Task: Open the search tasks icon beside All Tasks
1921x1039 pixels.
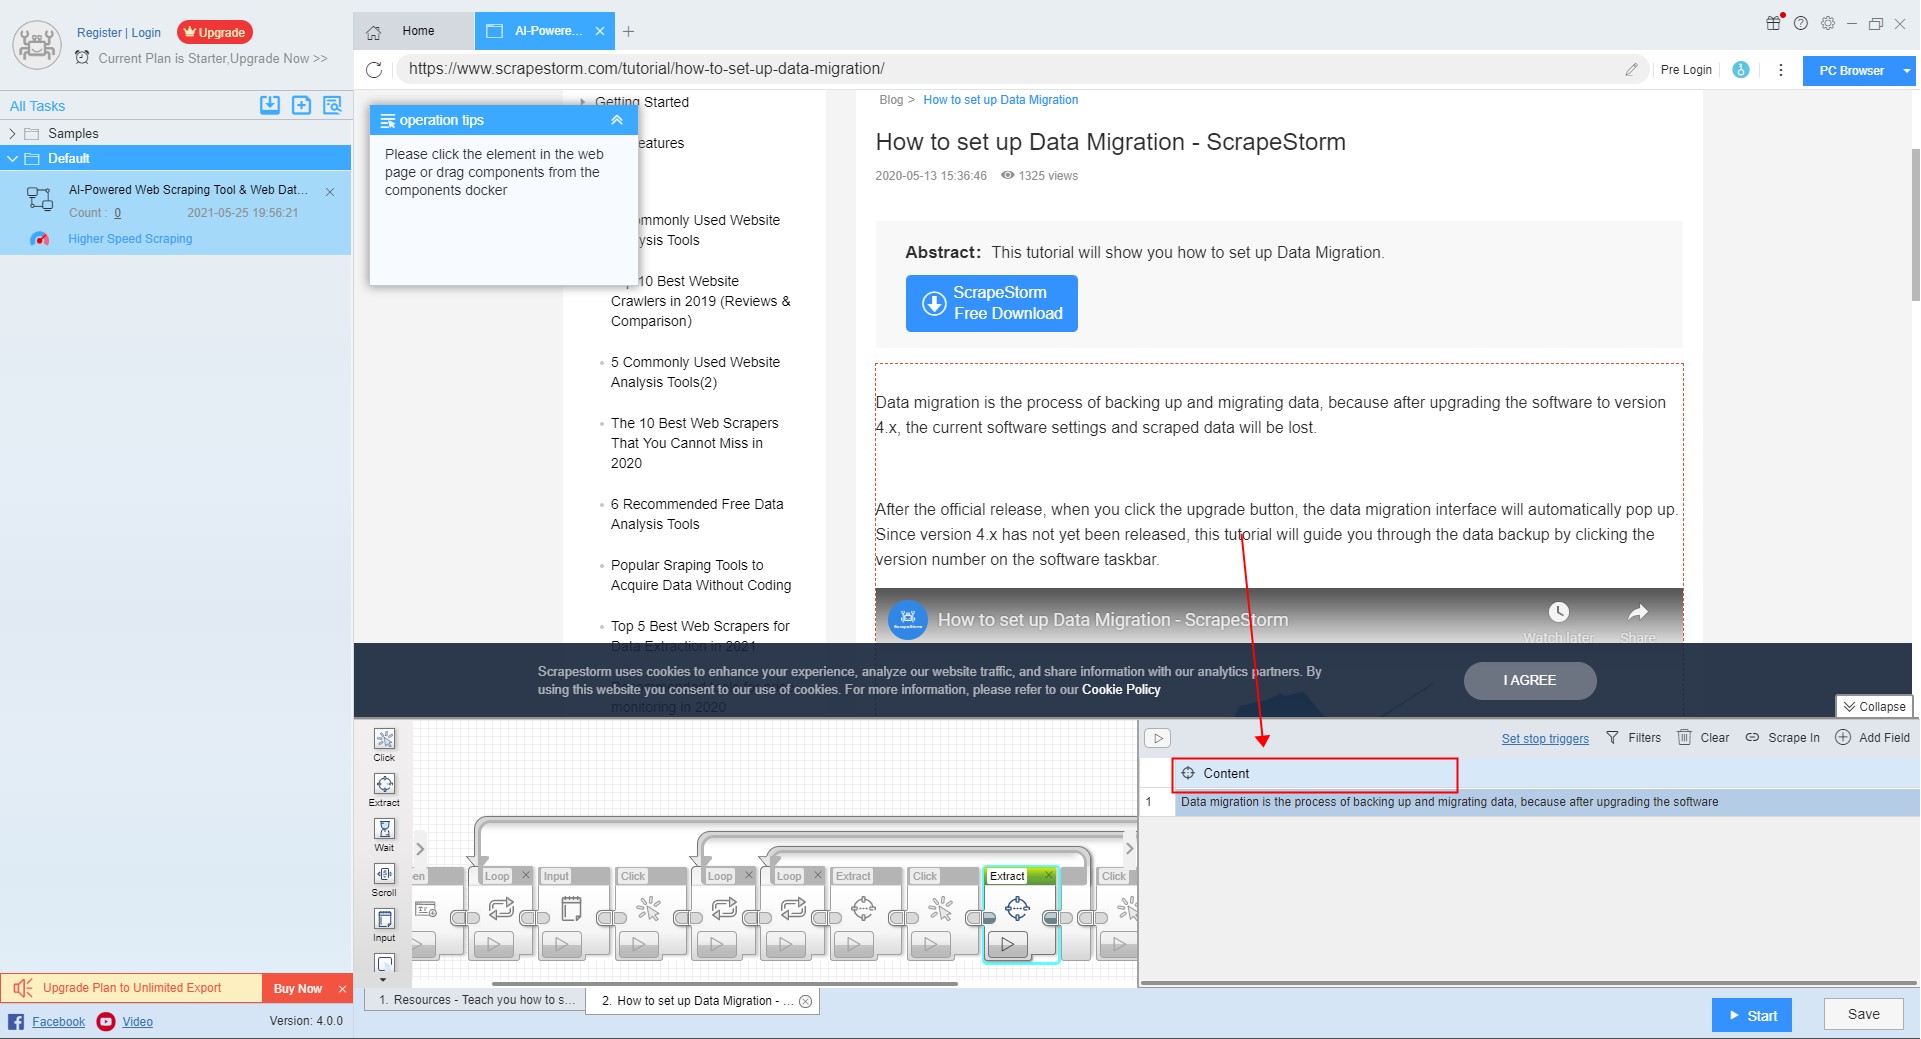Action: (x=333, y=105)
